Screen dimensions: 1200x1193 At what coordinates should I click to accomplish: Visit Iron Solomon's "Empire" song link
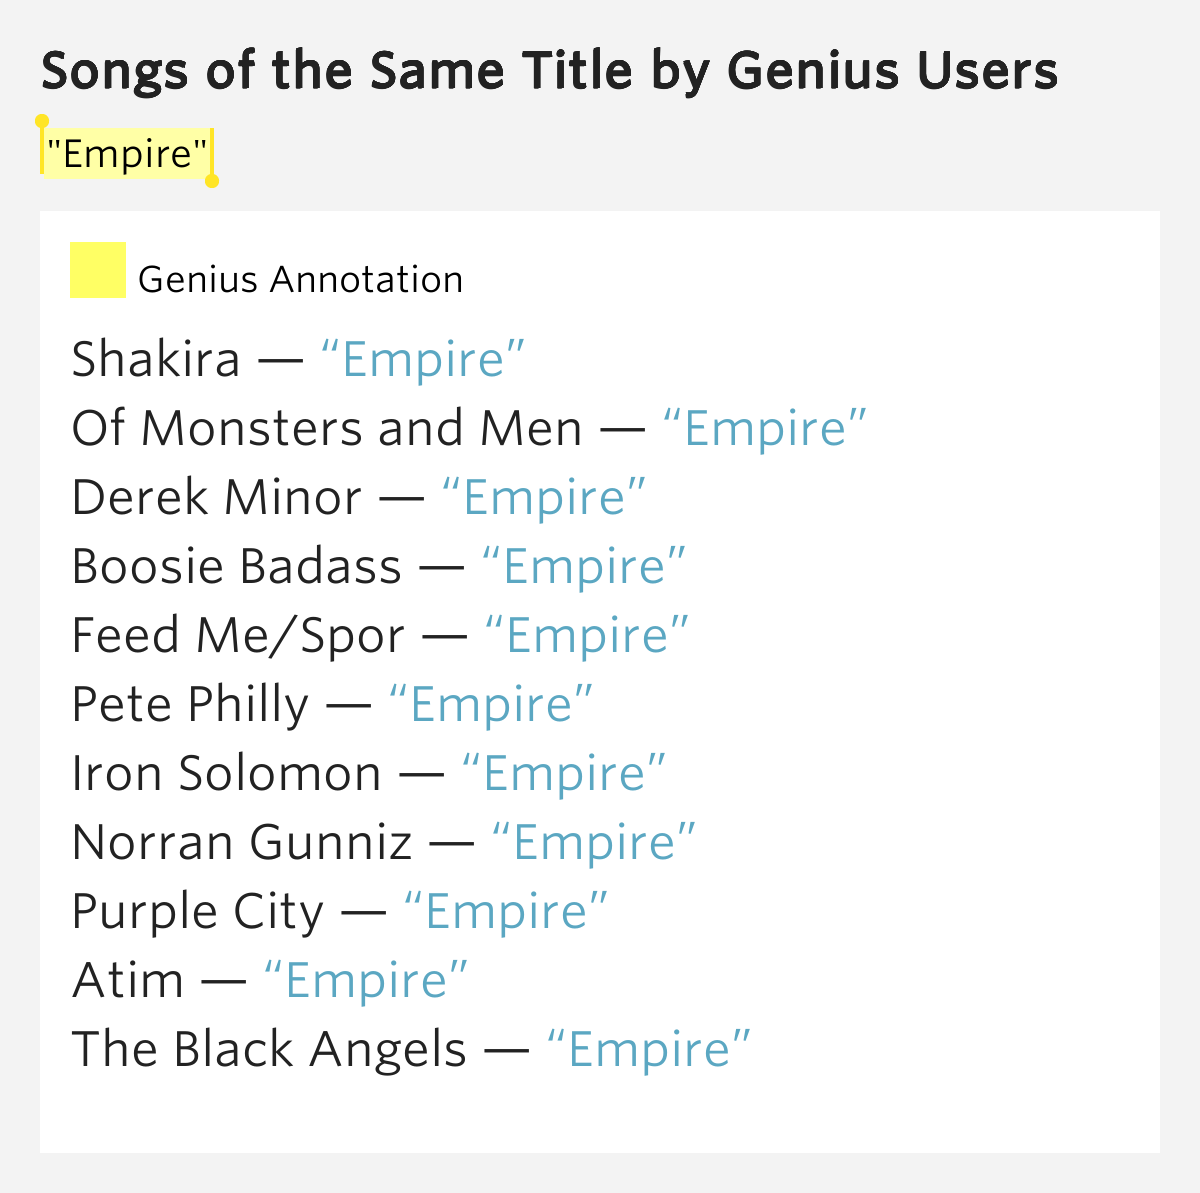[x=563, y=774]
